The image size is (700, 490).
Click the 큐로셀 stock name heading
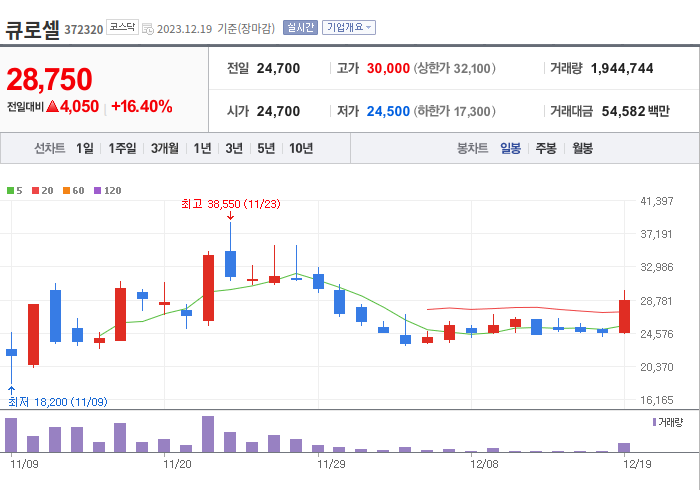(x=32, y=29)
